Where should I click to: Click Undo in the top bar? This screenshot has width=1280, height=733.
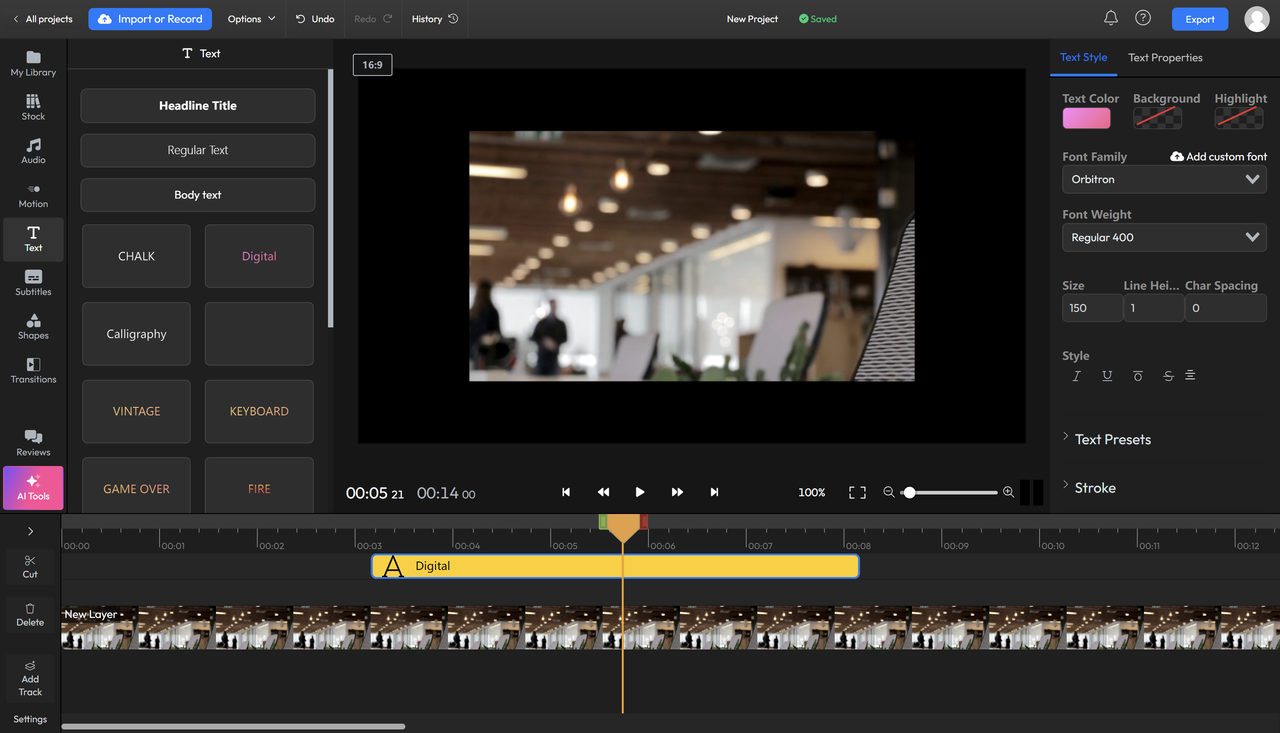coord(315,19)
